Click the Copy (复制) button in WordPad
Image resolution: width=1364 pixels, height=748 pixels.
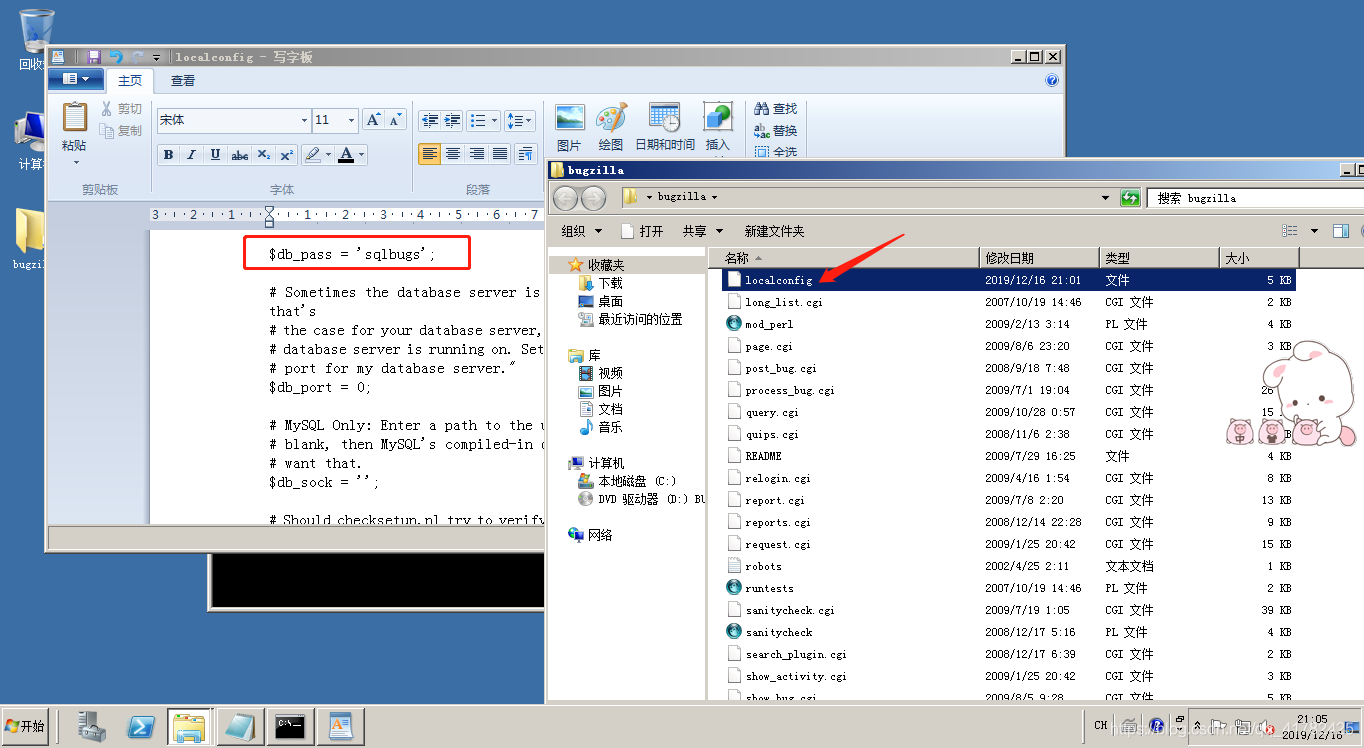[123, 131]
